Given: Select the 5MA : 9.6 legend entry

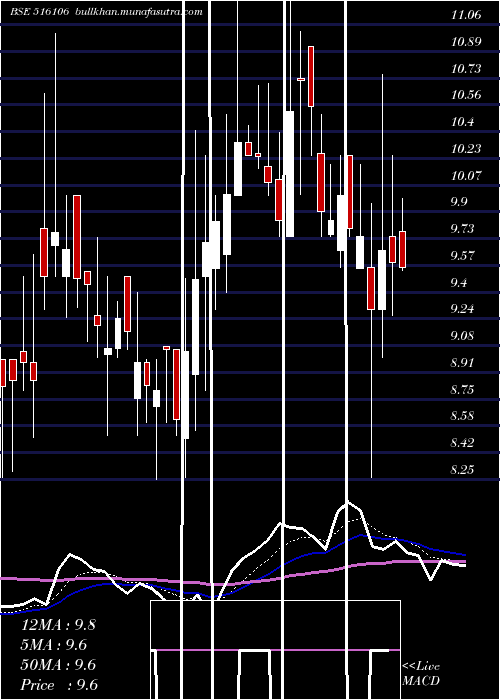Looking at the screenshot, I should click(54, 645).
